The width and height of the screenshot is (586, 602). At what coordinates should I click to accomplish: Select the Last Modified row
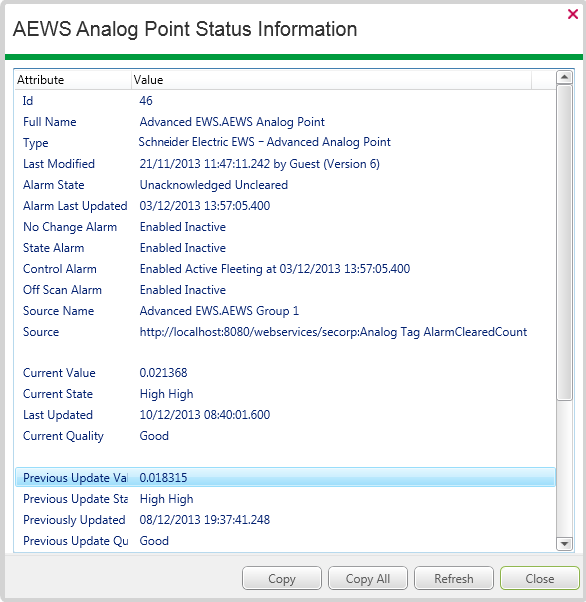point(285,164)
